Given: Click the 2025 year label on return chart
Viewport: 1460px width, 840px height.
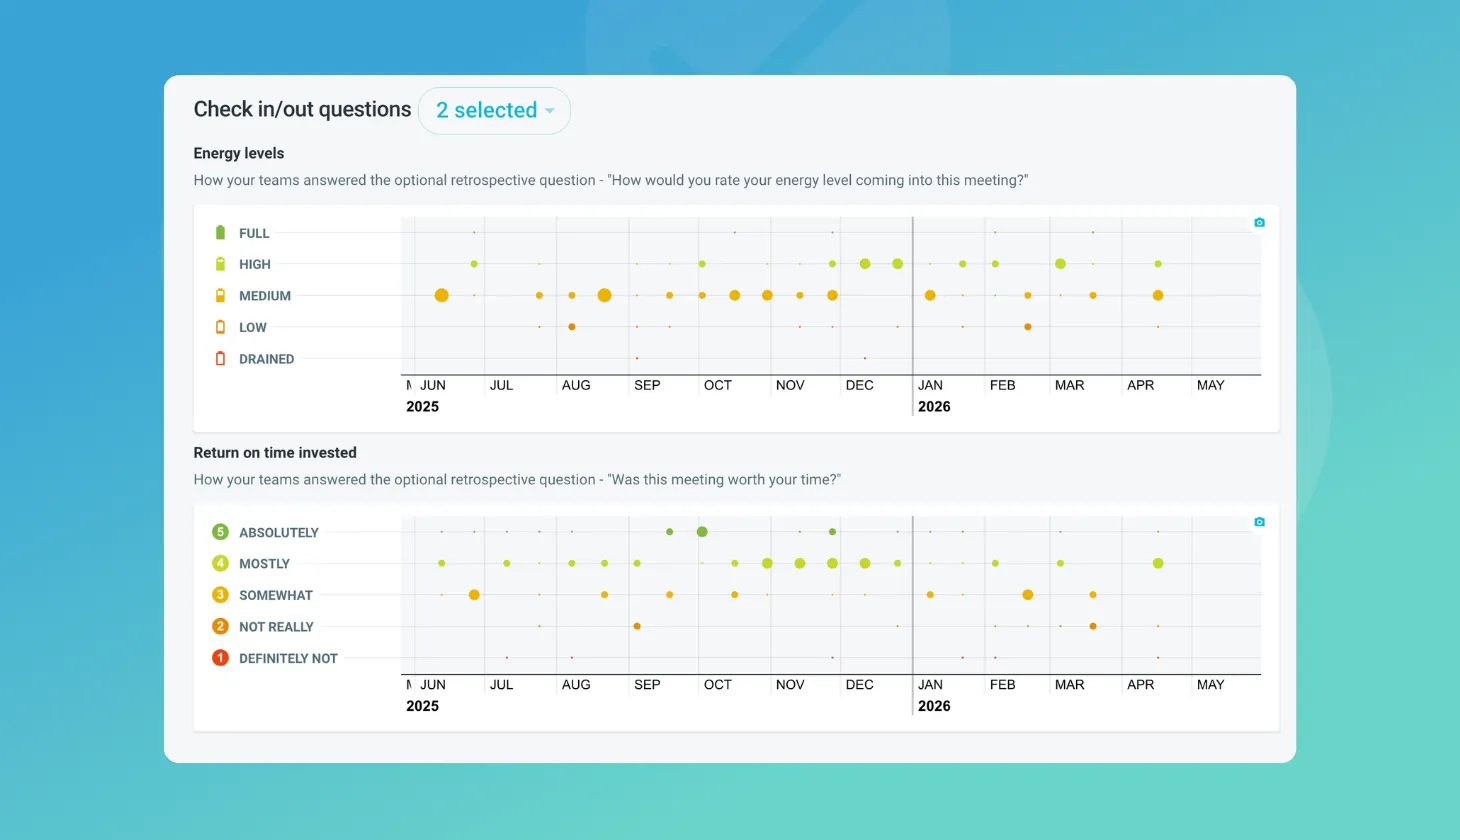Looking at the screenshot, I should pos(422,706).
